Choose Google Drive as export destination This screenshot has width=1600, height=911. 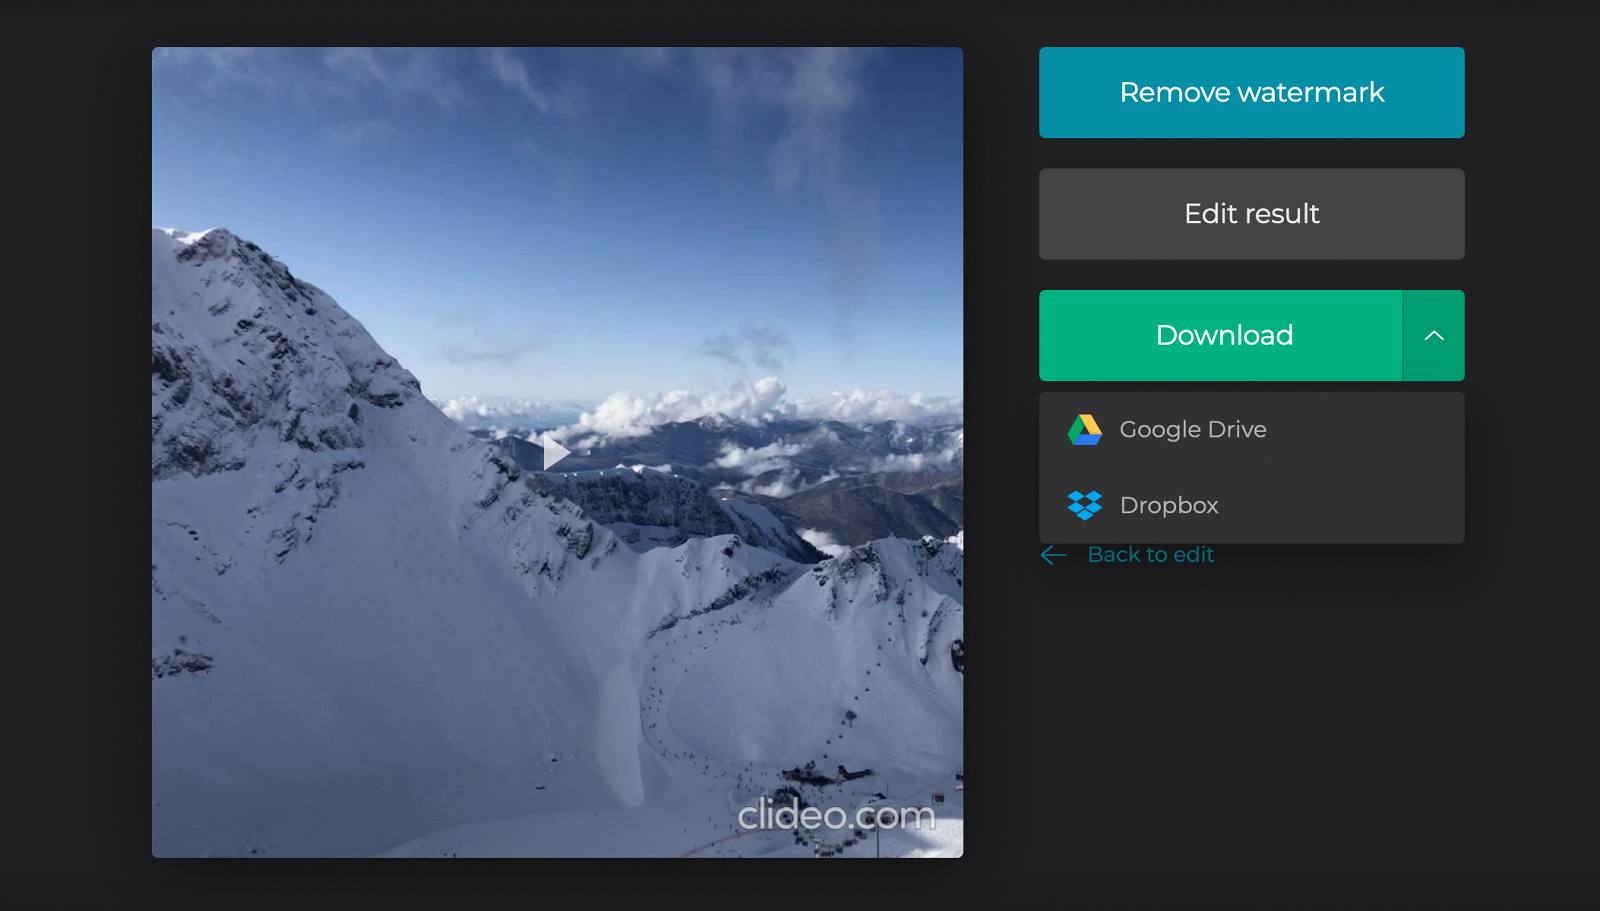[1192, 429]
